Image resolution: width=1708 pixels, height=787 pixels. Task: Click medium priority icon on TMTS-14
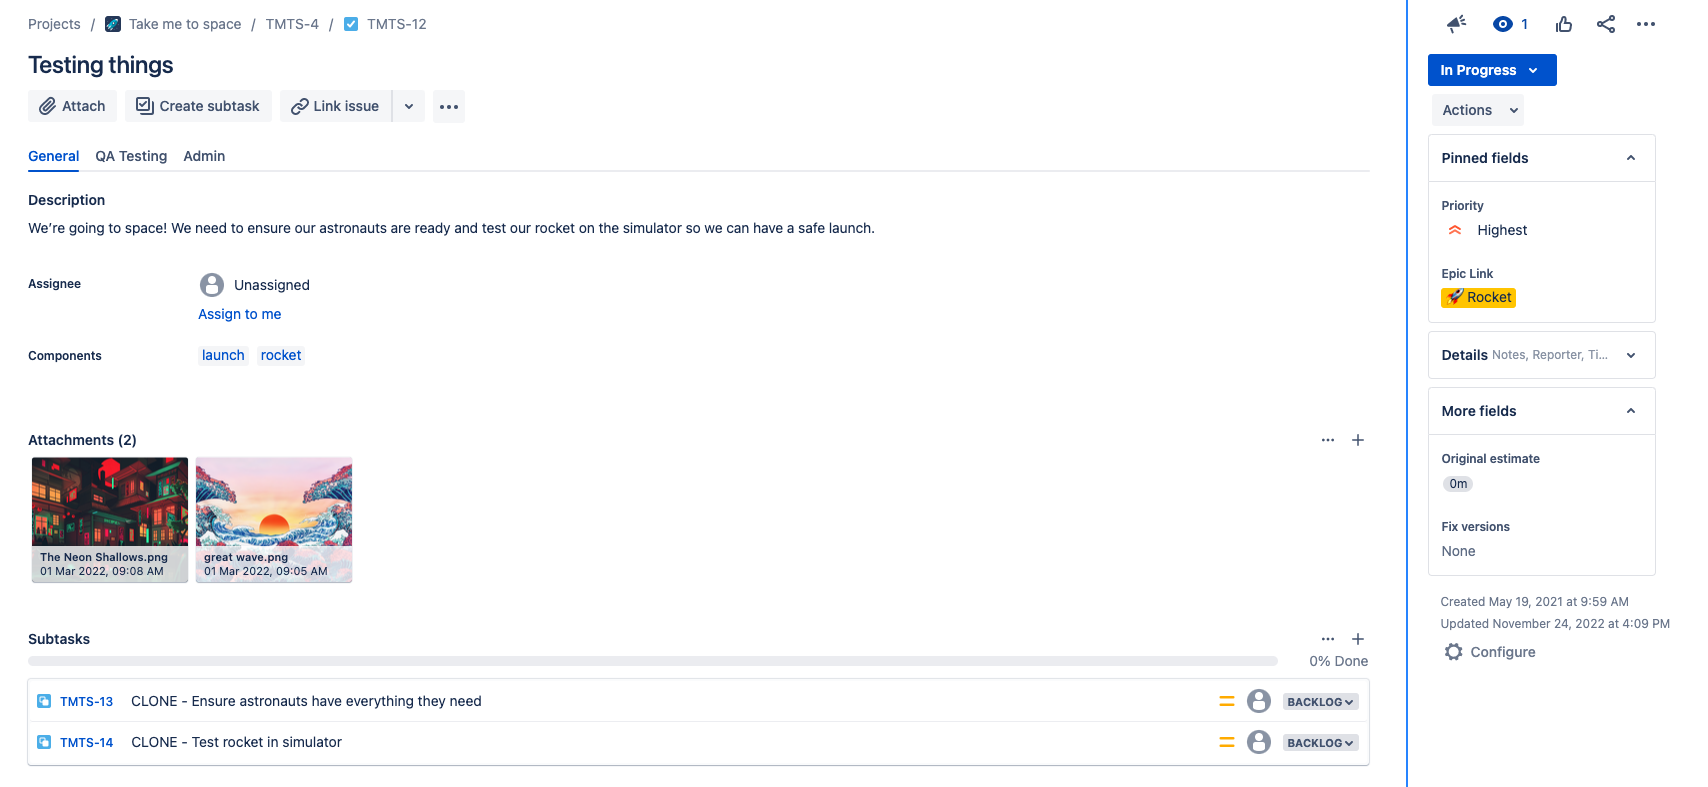pos(1227,742)
